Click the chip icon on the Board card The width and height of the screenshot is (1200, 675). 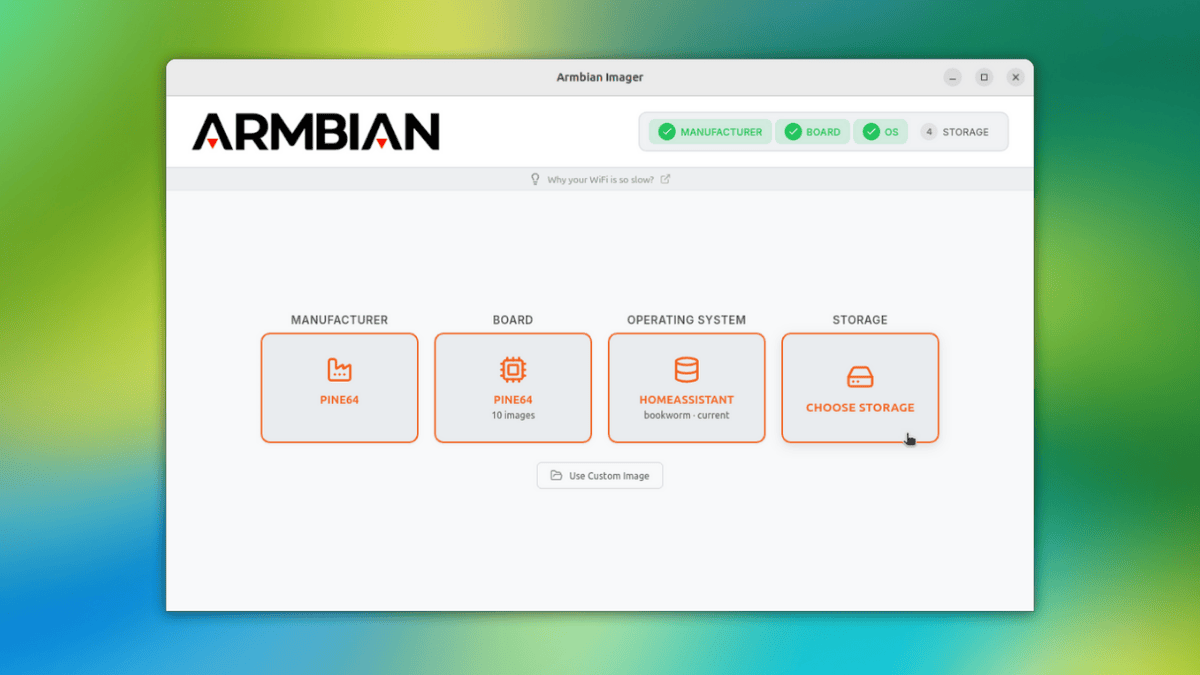(512, 368)
